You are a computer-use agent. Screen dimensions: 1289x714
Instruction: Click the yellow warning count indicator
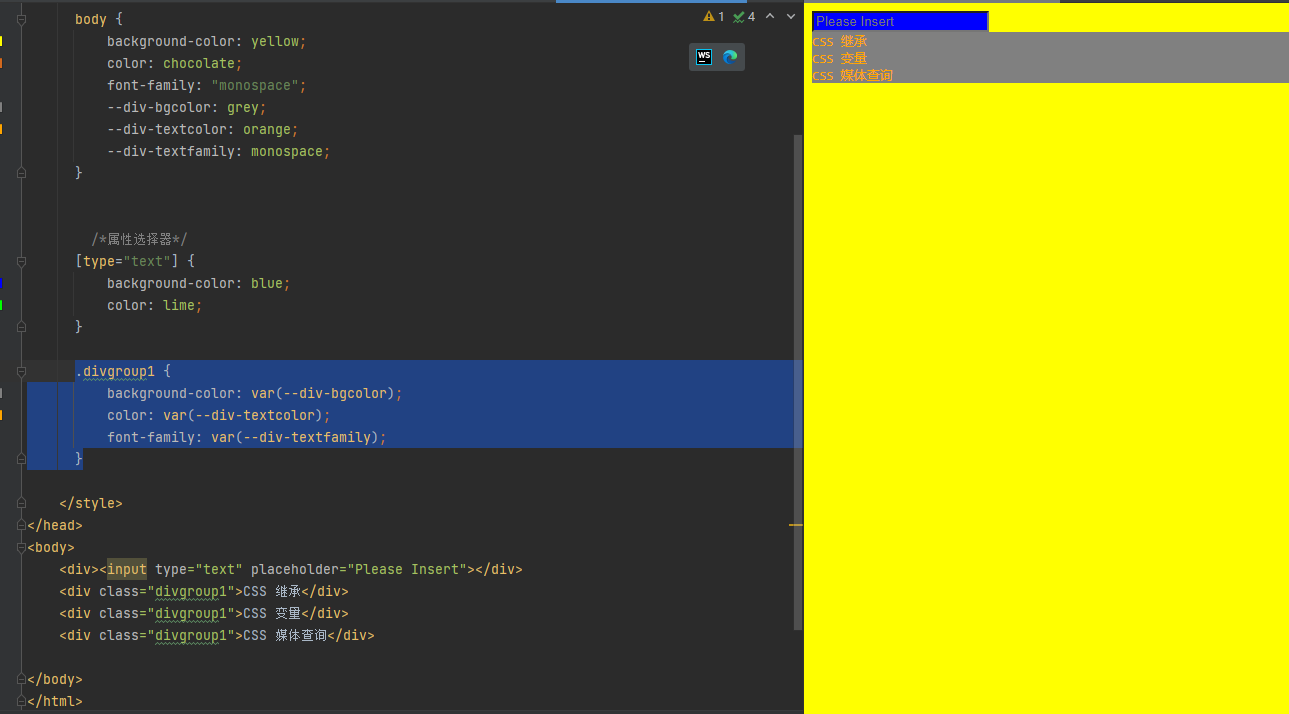714,17
